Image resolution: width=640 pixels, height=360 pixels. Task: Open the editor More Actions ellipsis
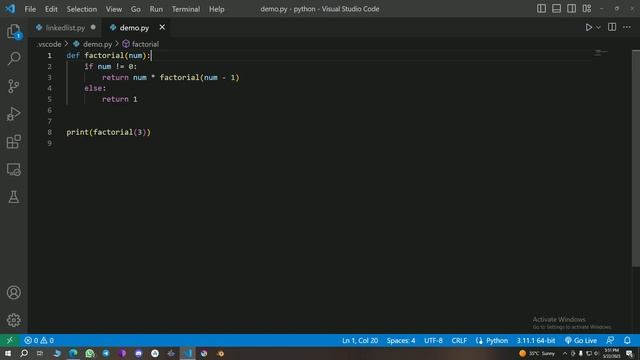pyautogui.click(x=627, y=27)
